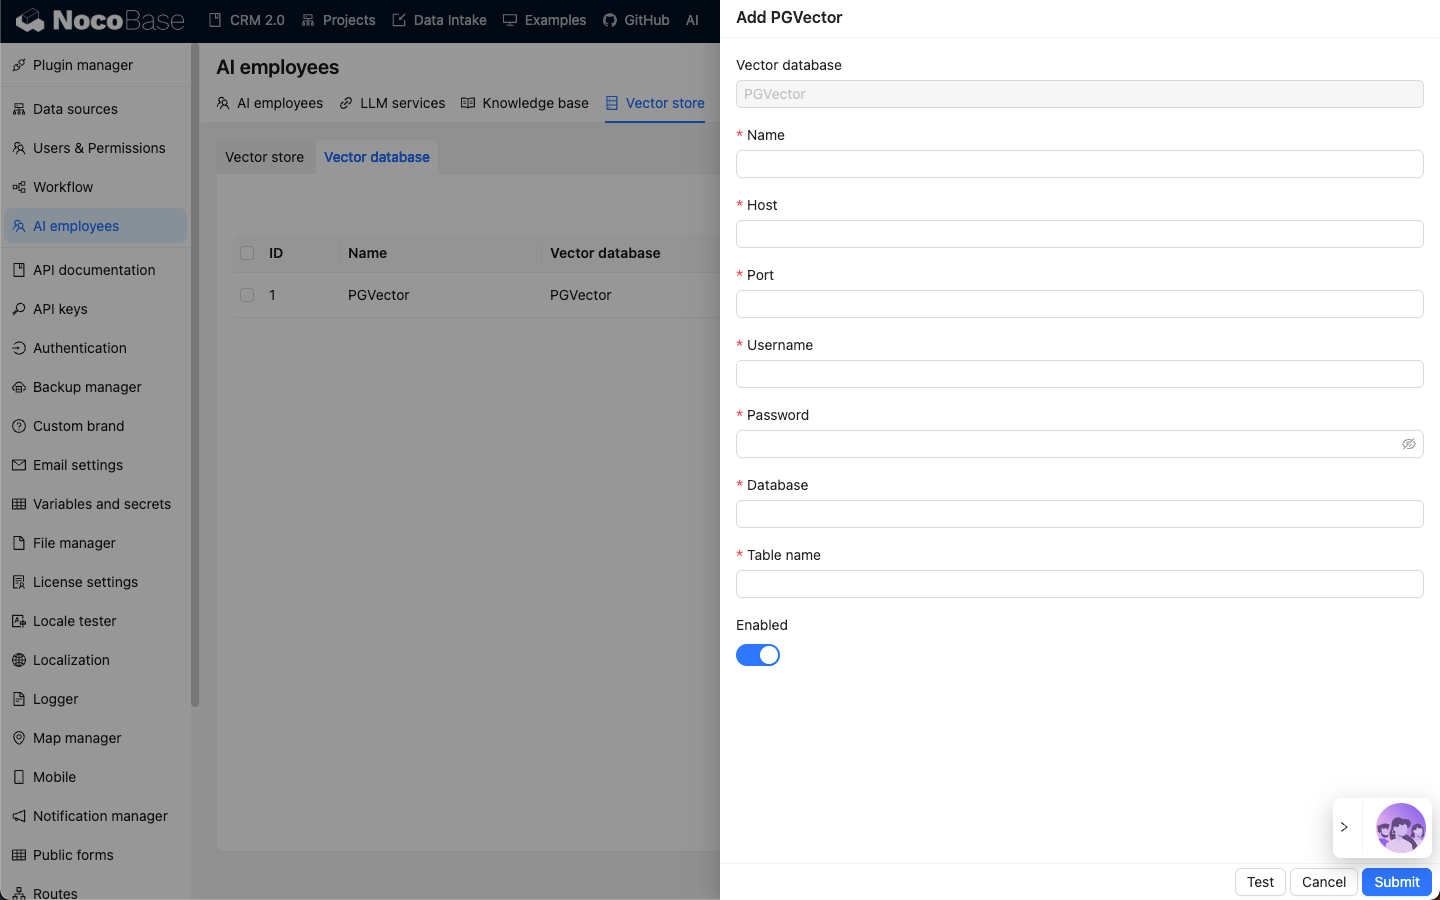Expand the chevron next to the AI avatar
The image size is (1440, 900).
[1345, 827]
